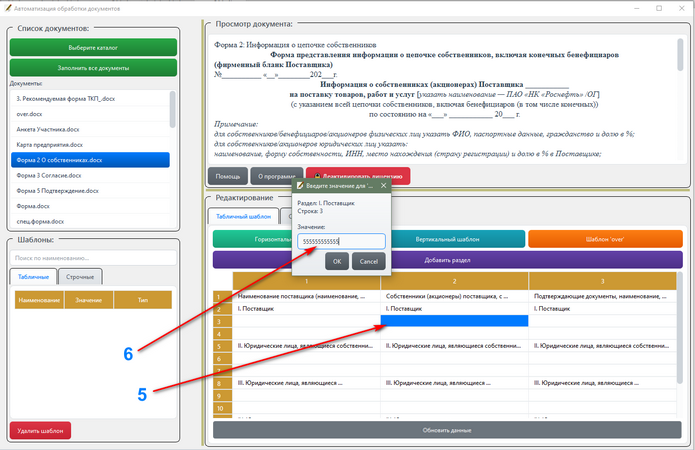The width and height of the screenshot is (695, 450).
Task: Select Форма.docx in the list
Action: pos(90,206)
